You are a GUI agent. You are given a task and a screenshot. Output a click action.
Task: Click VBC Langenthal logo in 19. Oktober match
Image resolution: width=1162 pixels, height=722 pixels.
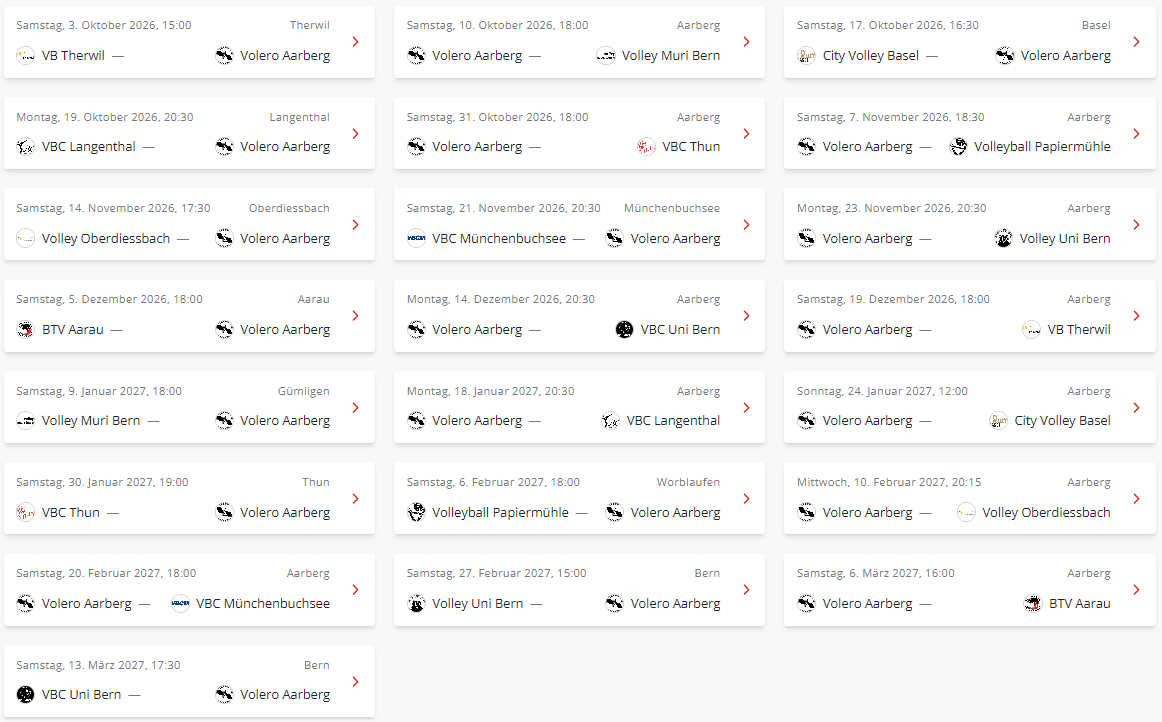click(x=26, y=147)
